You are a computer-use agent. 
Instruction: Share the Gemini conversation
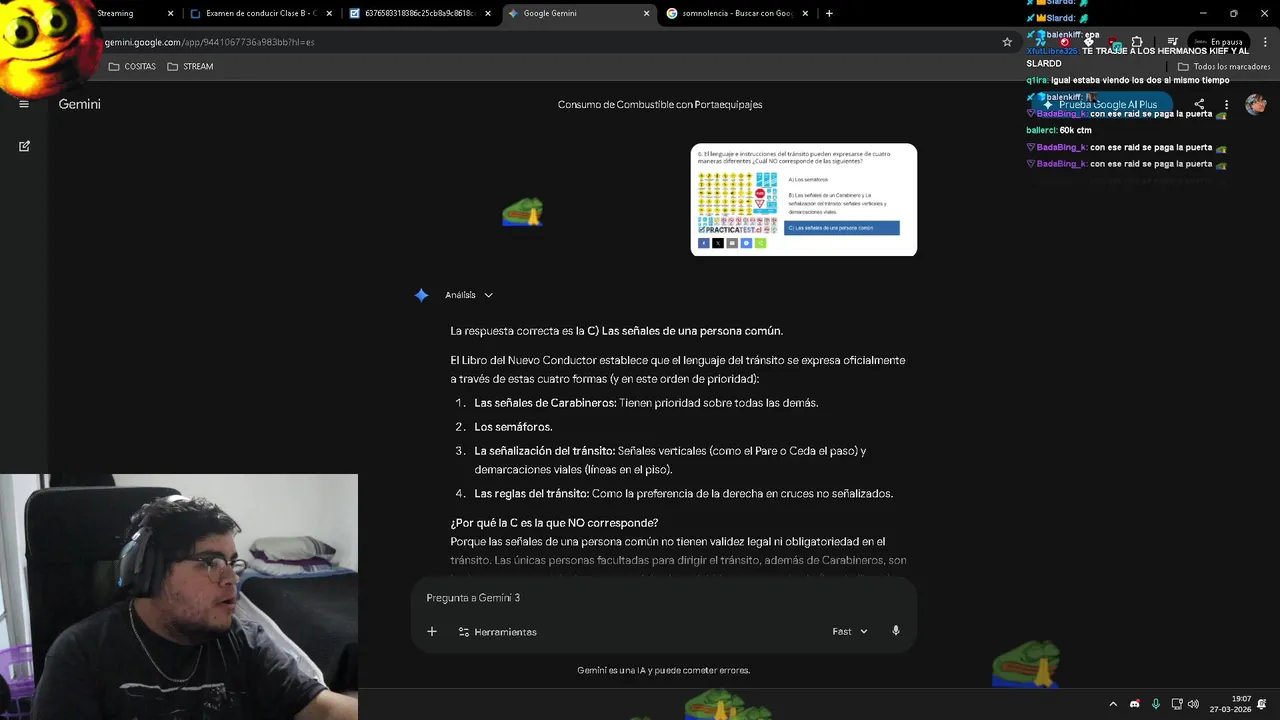coord(1199,104)
